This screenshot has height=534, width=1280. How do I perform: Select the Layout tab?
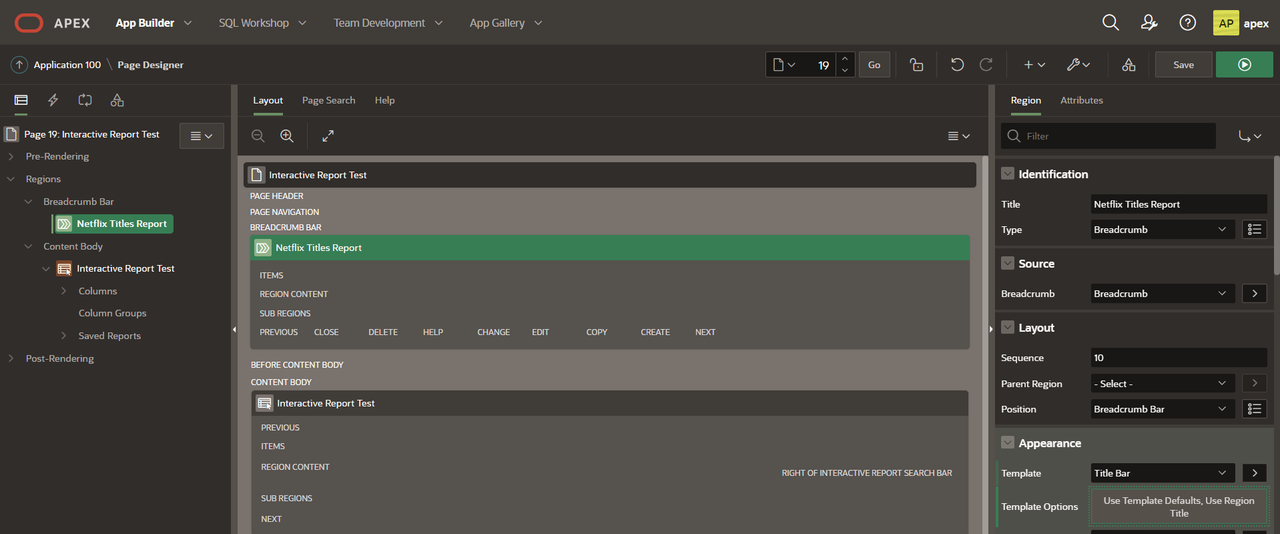coord(268,100)
